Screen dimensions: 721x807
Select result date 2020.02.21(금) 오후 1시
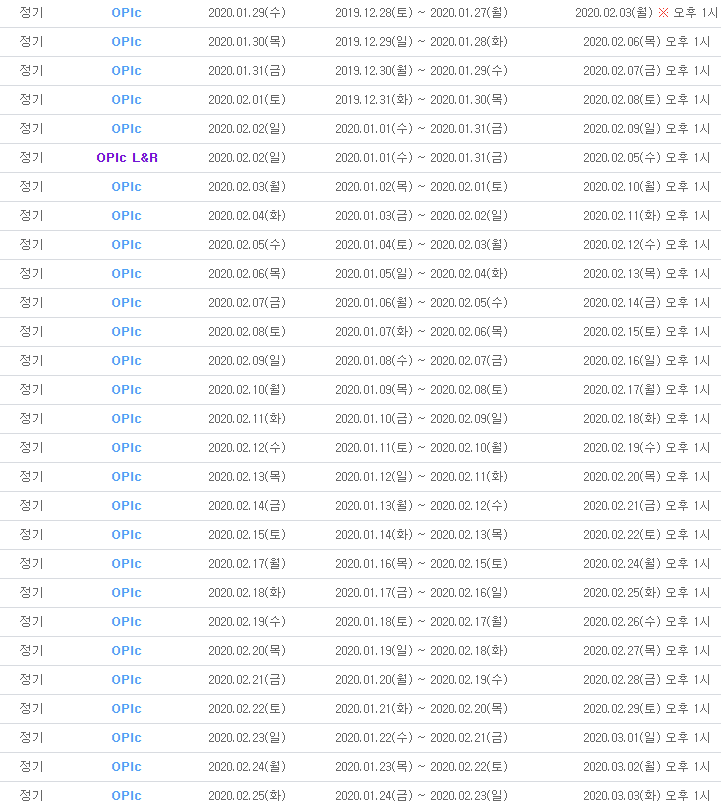click(646, 505)
